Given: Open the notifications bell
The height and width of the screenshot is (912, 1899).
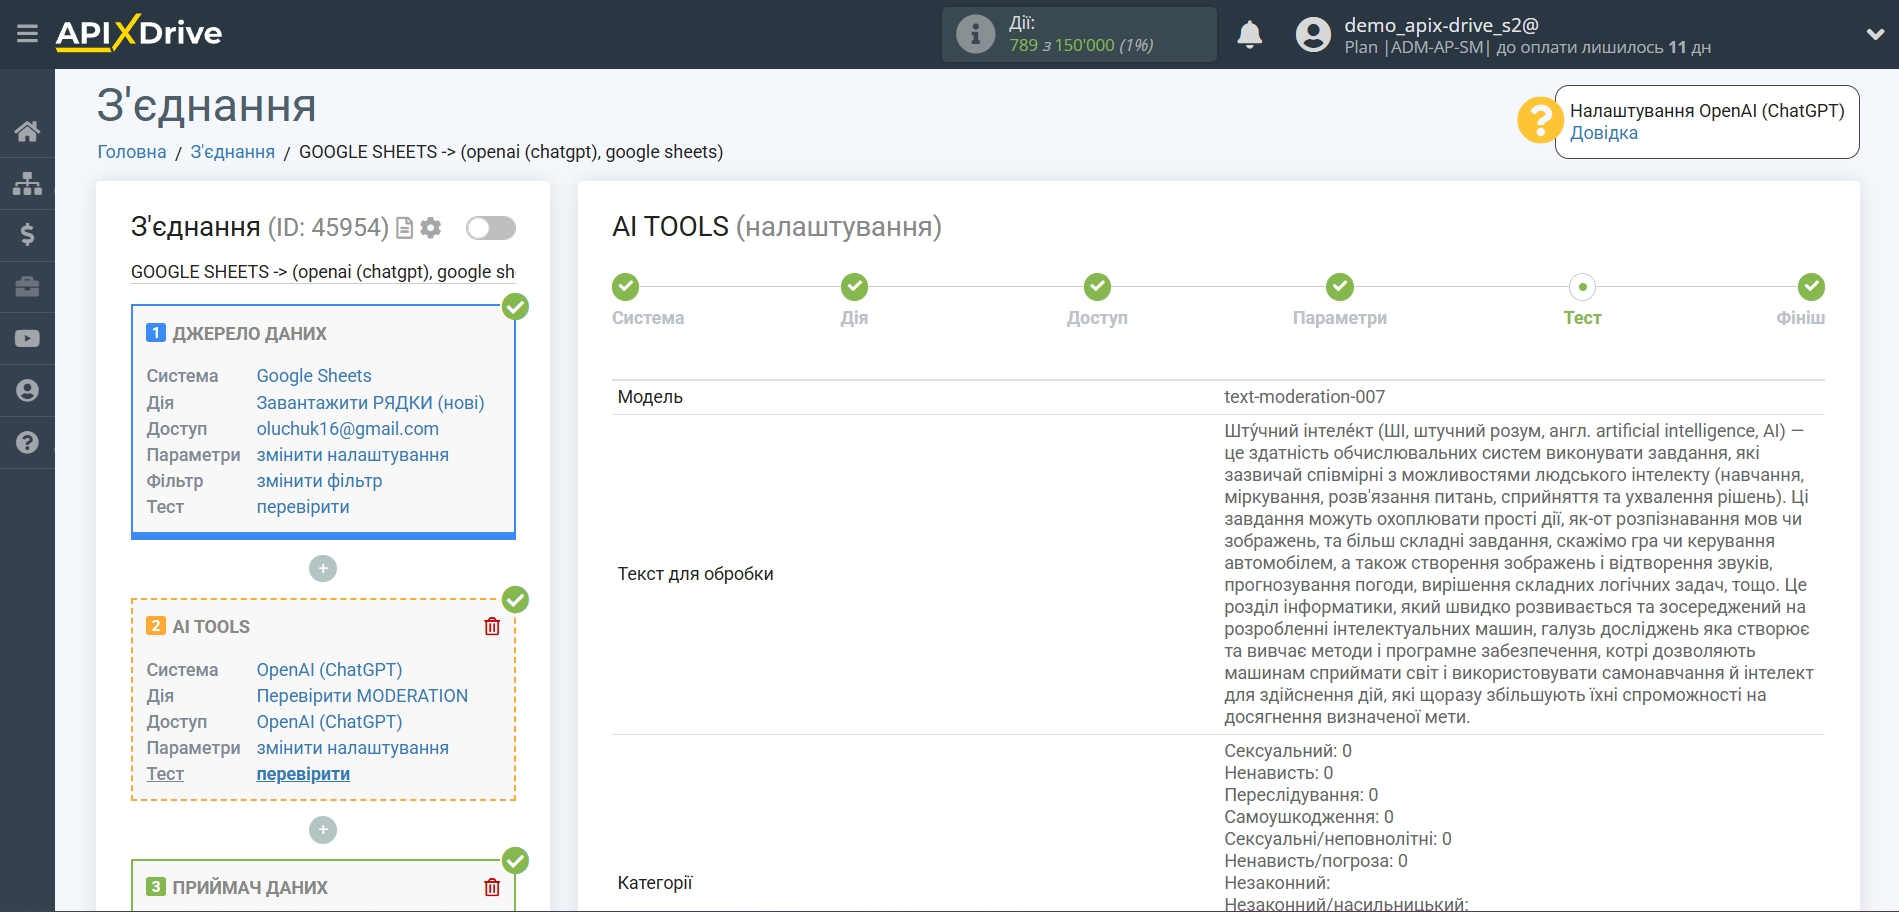Looking at the screenshot, I should coord(1250,35).
